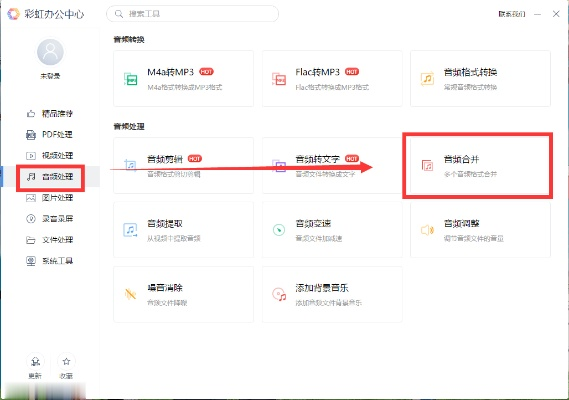The height and width of the screenshot is (400, 569).
Task: Open the 音频变速 tool card
Action: coord(332,230)
